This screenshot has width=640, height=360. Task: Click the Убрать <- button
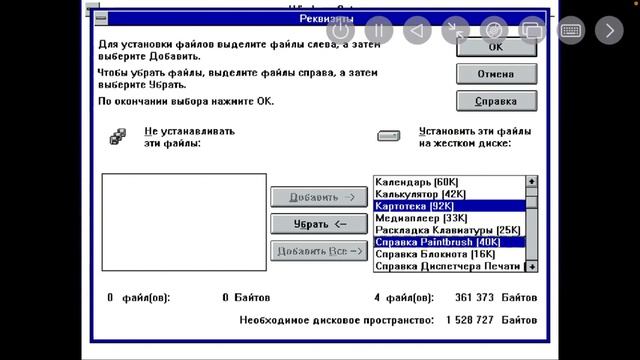(319, 224)
